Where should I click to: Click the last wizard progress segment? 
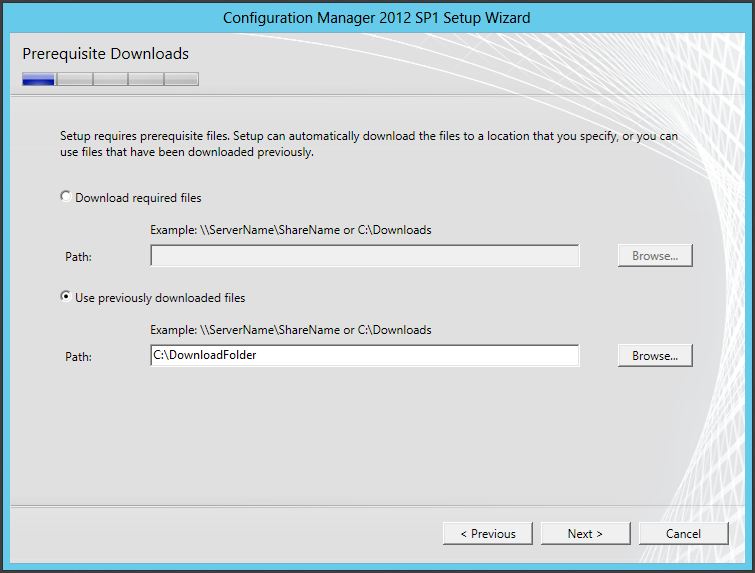click(181, 79)
